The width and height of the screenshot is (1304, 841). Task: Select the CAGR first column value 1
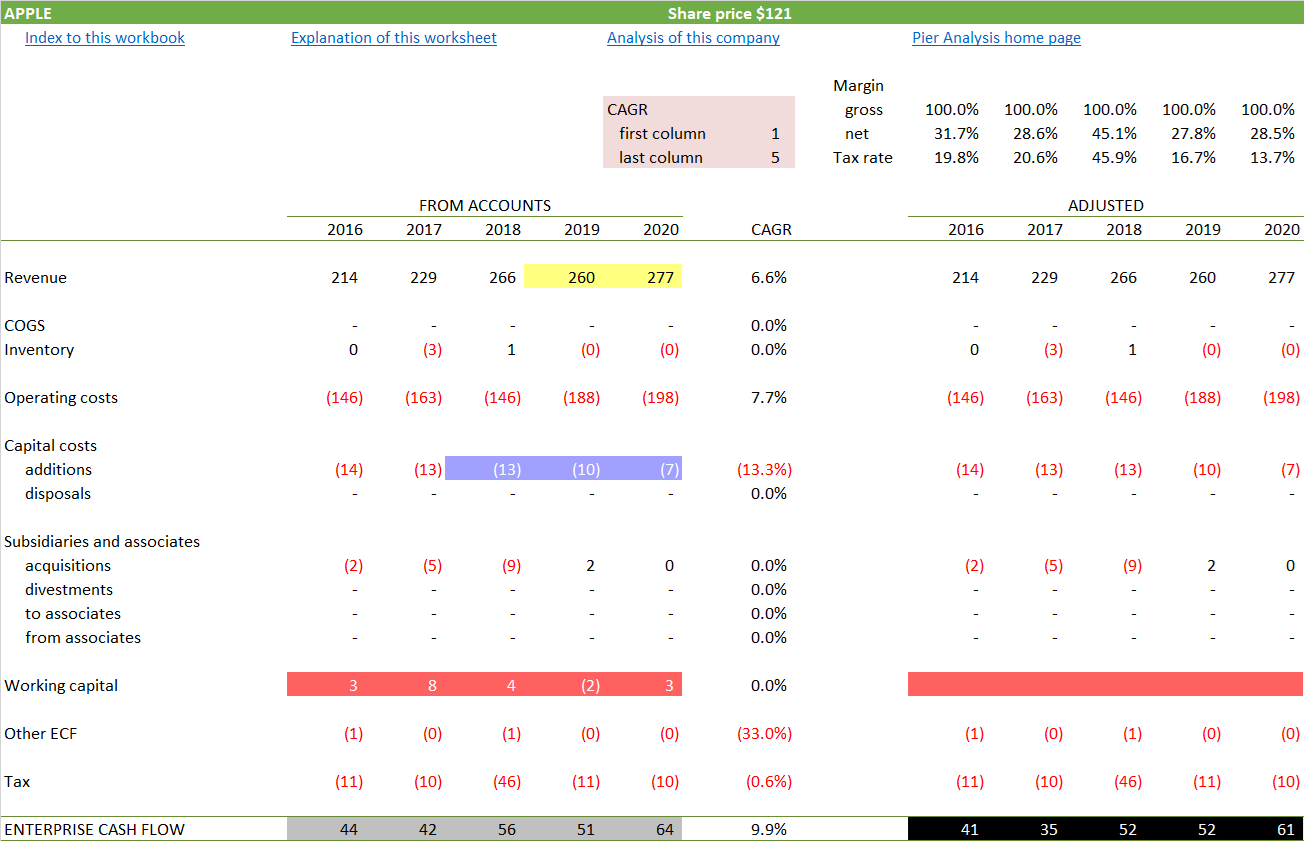click(775, 134)
